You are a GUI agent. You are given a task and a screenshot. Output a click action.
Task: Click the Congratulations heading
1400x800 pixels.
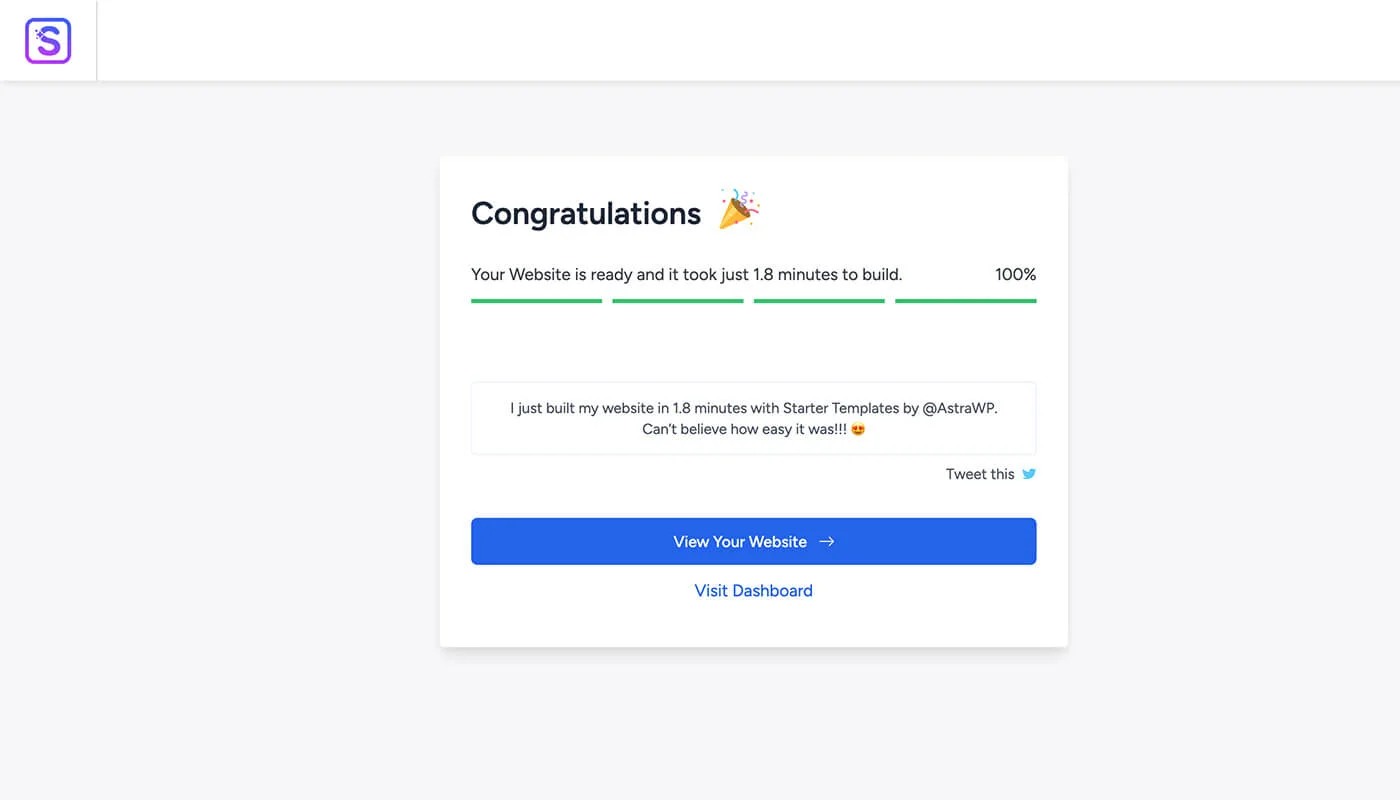[x=586, y=213]
